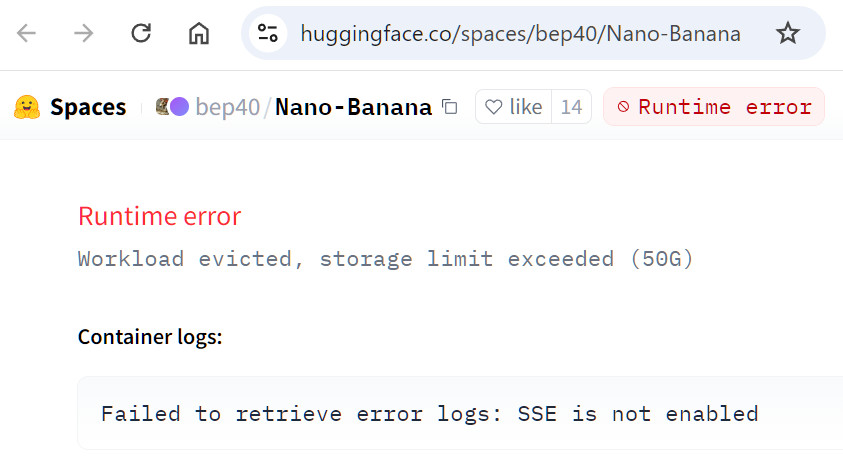Viewport: 843px width, 456px height.
Task: Open the like count 14
Action: point(571,107)
